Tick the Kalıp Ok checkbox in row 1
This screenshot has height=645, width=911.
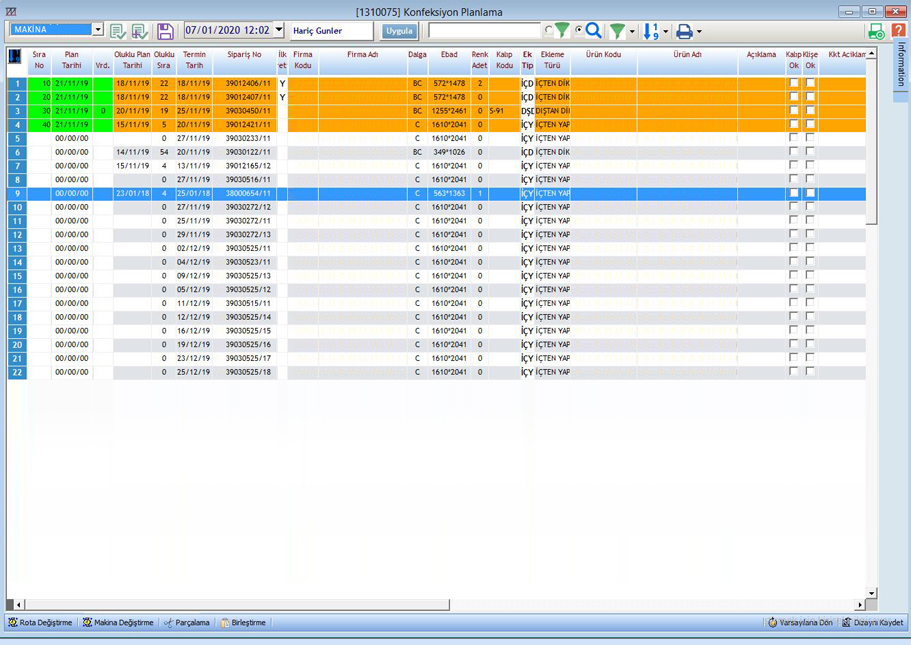[x=794, y=84]
